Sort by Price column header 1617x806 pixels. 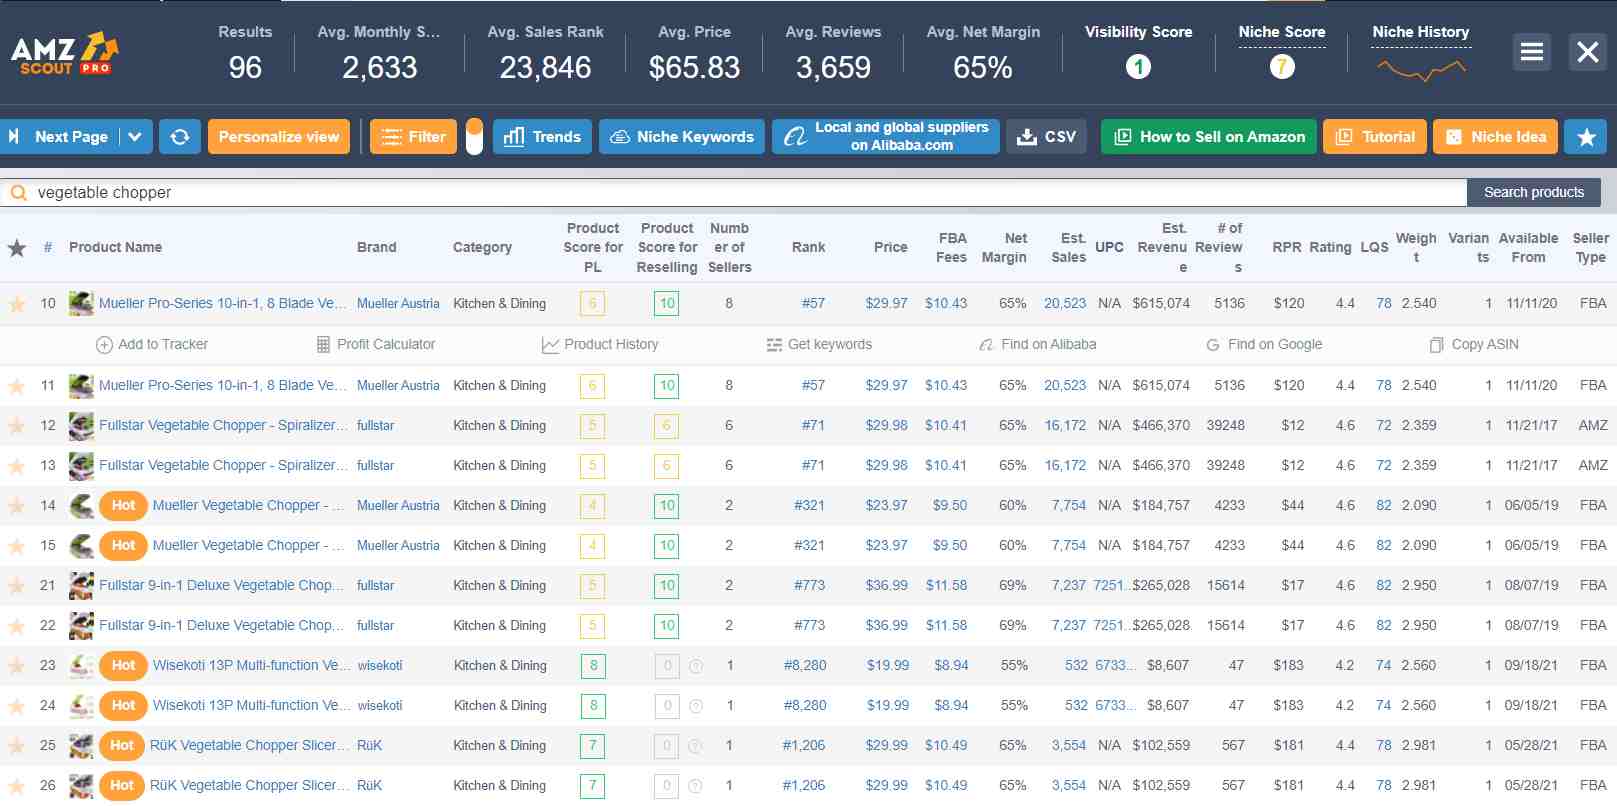[x=890, y=248]
